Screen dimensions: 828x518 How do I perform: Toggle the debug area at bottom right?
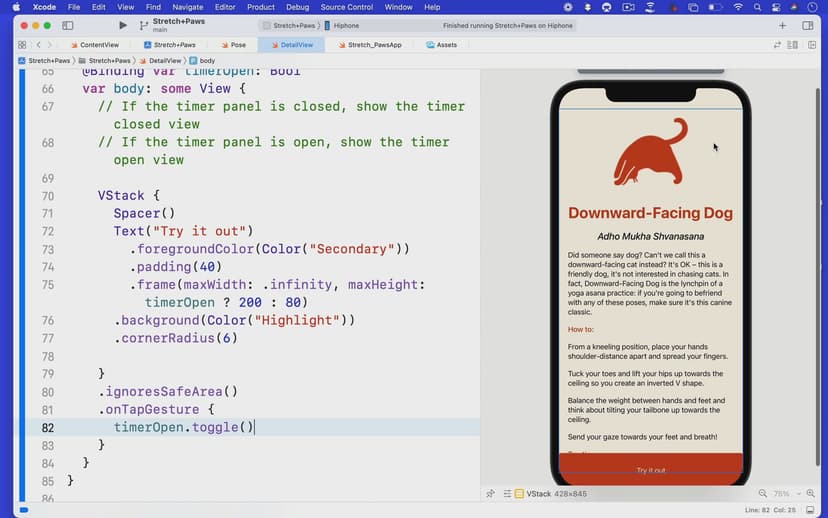tap(808, 510)
